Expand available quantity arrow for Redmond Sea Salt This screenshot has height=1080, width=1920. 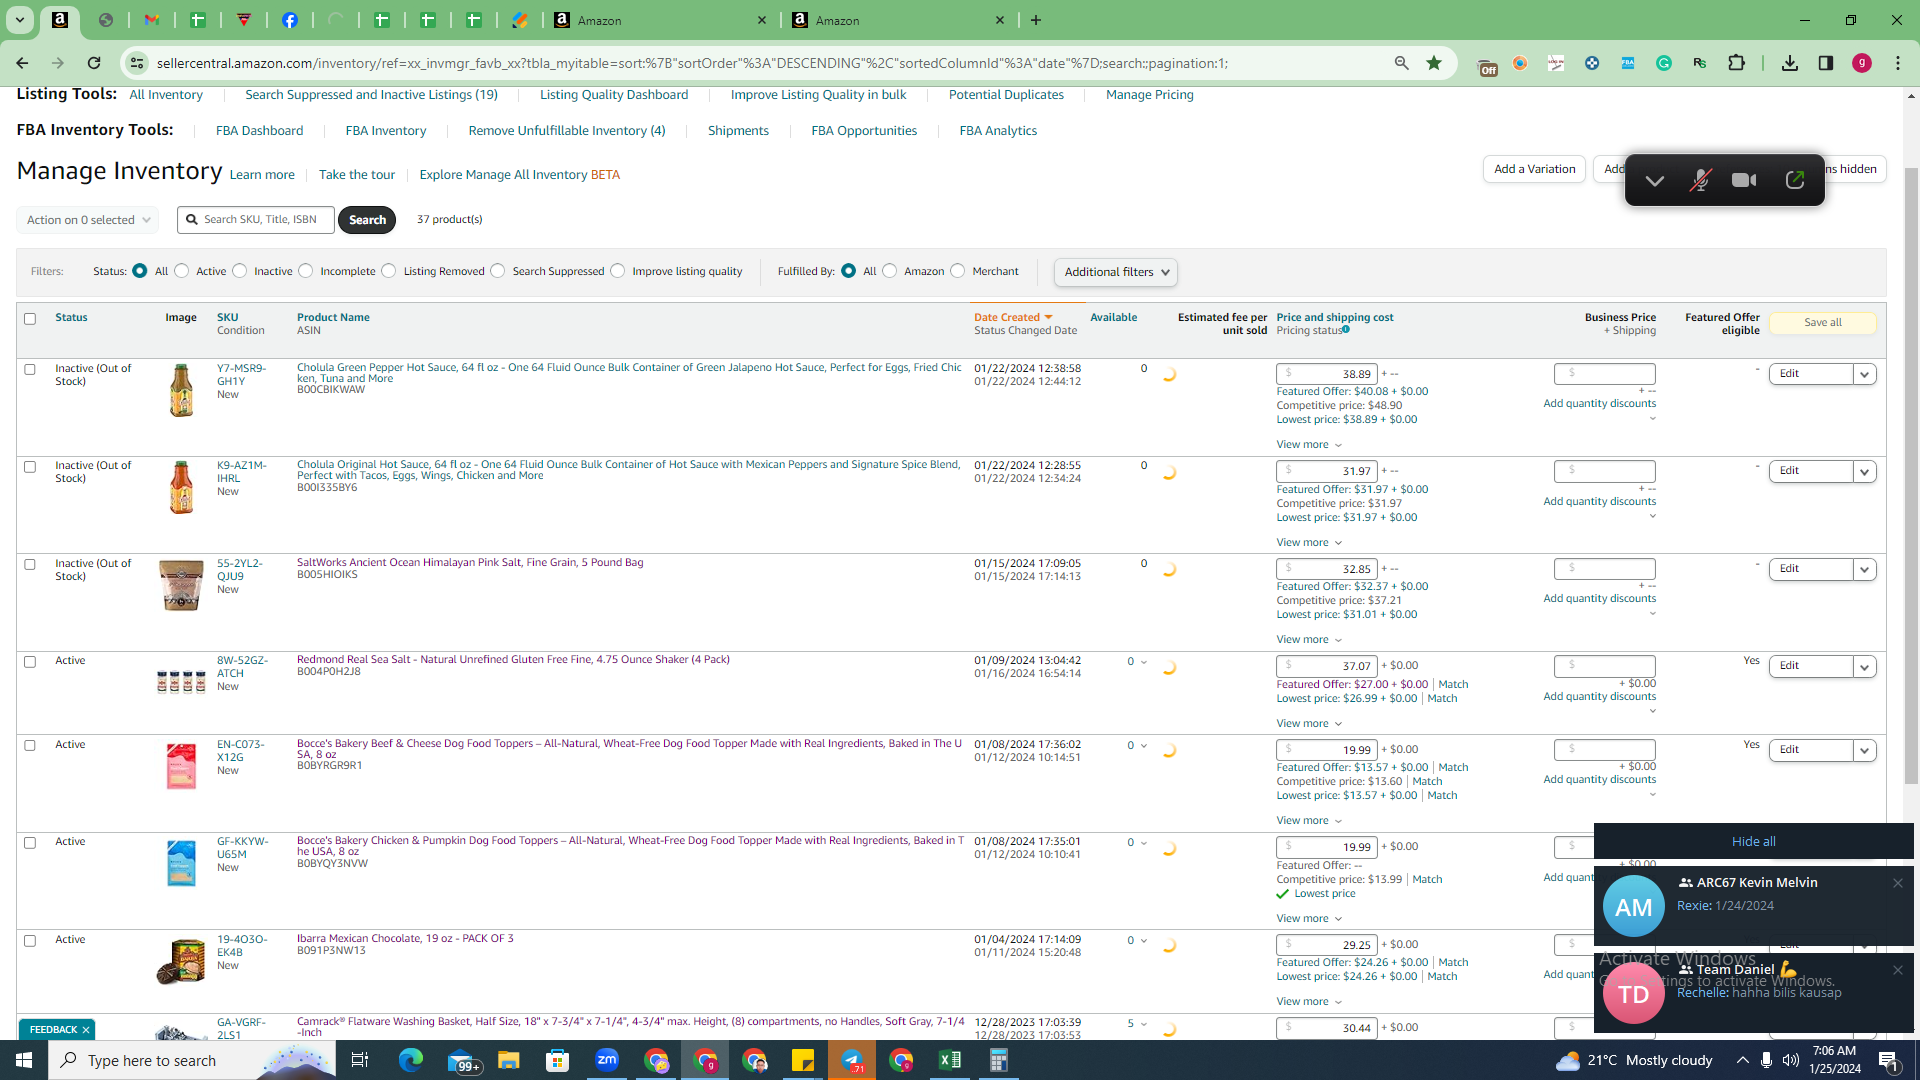click(1144, 662)
